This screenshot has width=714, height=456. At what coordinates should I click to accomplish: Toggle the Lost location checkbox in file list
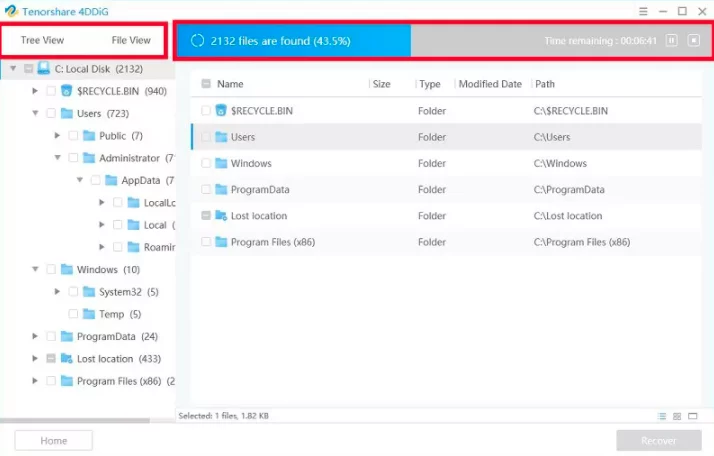click(x=206, y=215)
